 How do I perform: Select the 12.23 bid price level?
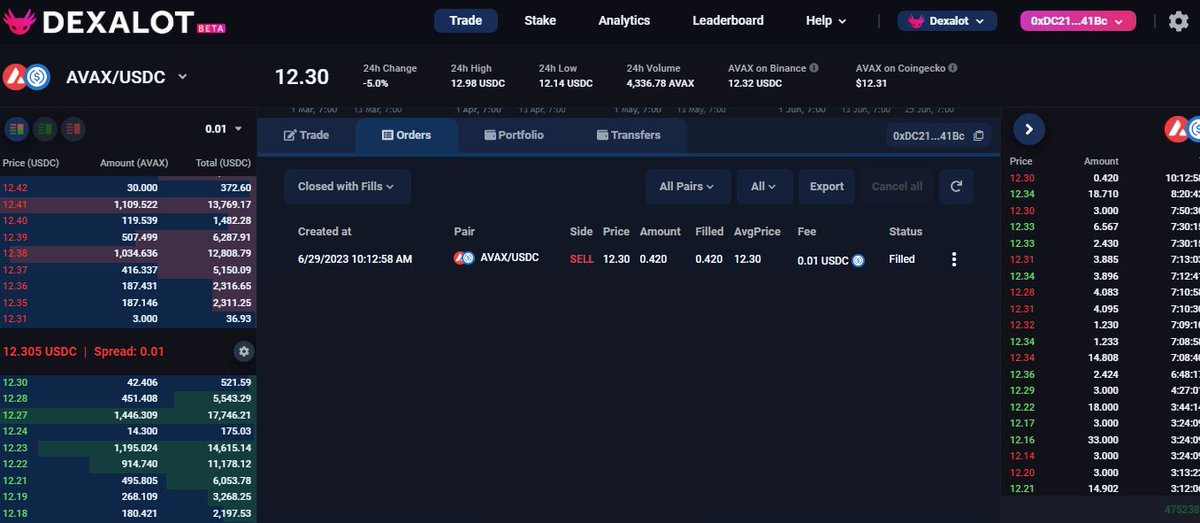[x=128, y=447]
